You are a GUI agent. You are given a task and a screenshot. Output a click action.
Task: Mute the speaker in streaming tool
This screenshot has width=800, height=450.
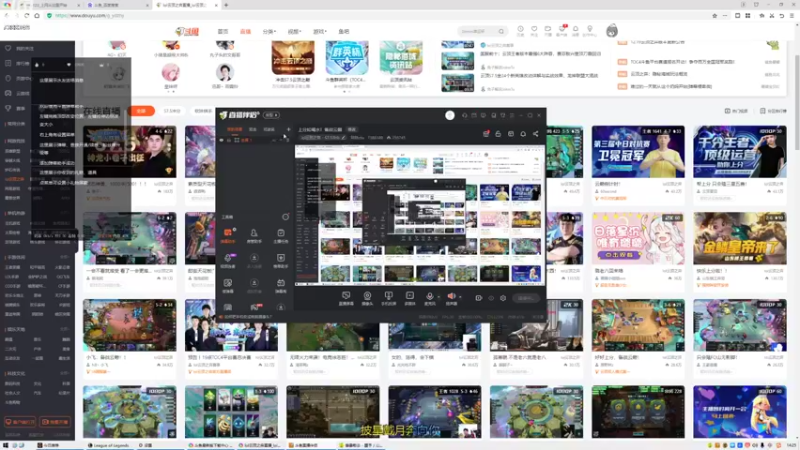[451, 298]
